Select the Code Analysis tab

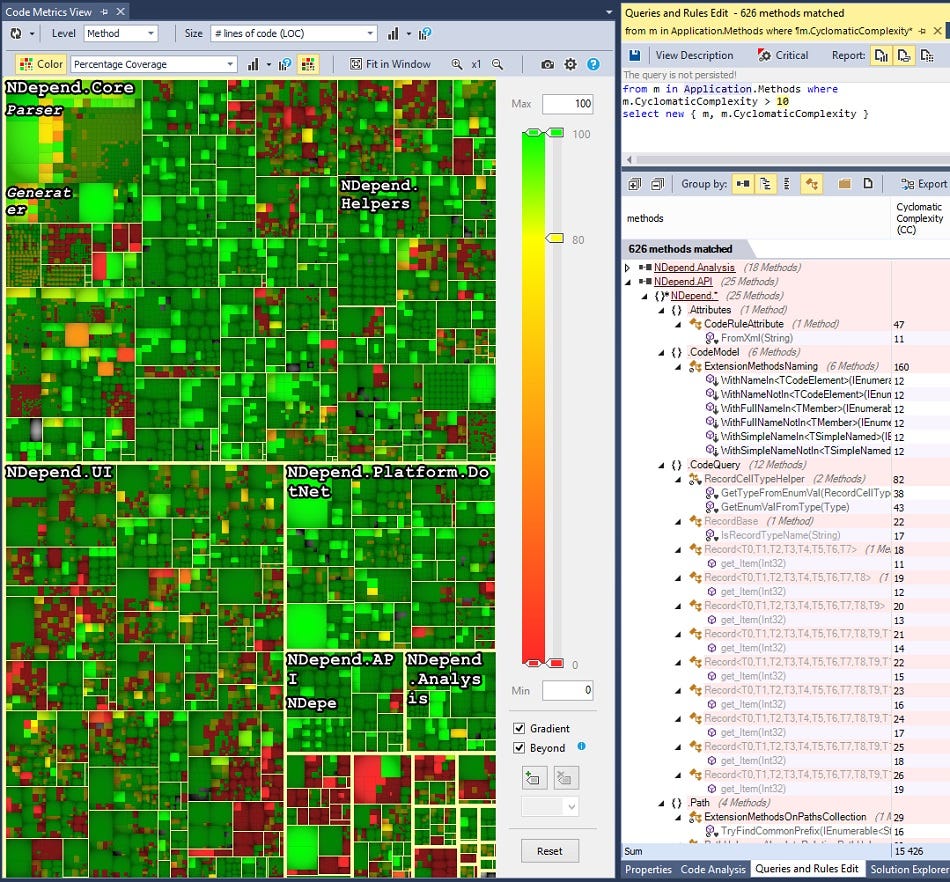(713, 869)
